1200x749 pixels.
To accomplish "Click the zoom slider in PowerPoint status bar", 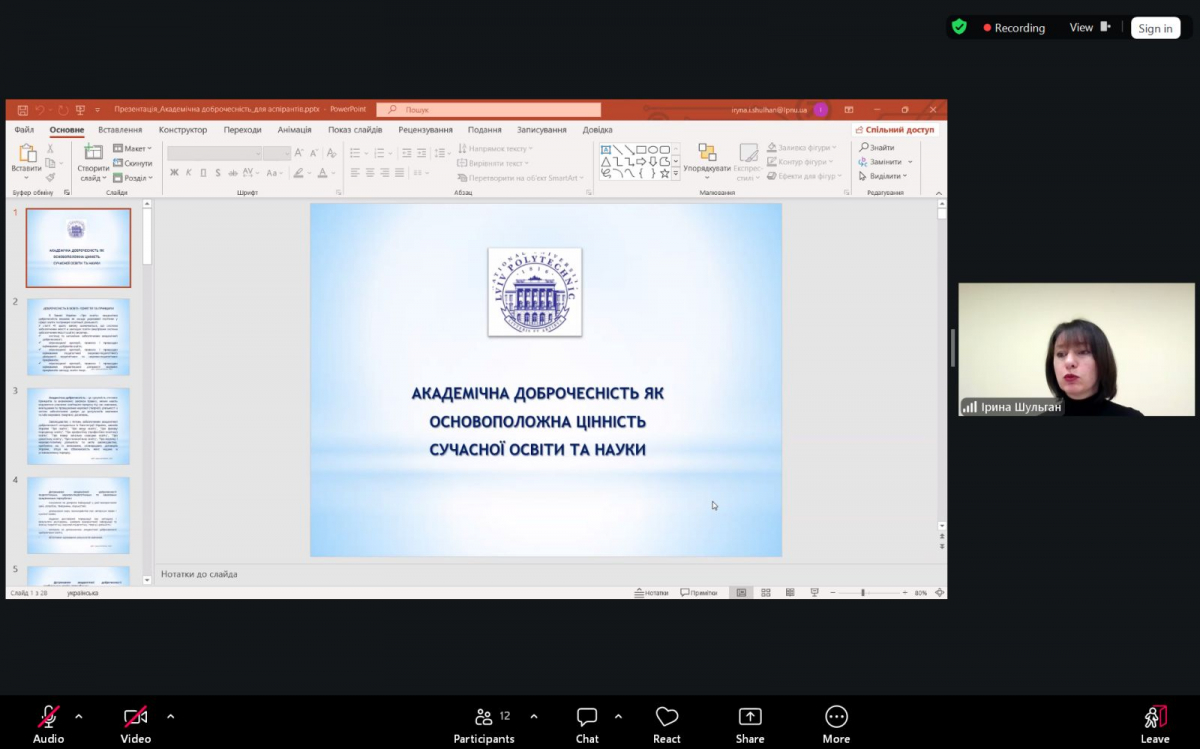I will [863, 593].
